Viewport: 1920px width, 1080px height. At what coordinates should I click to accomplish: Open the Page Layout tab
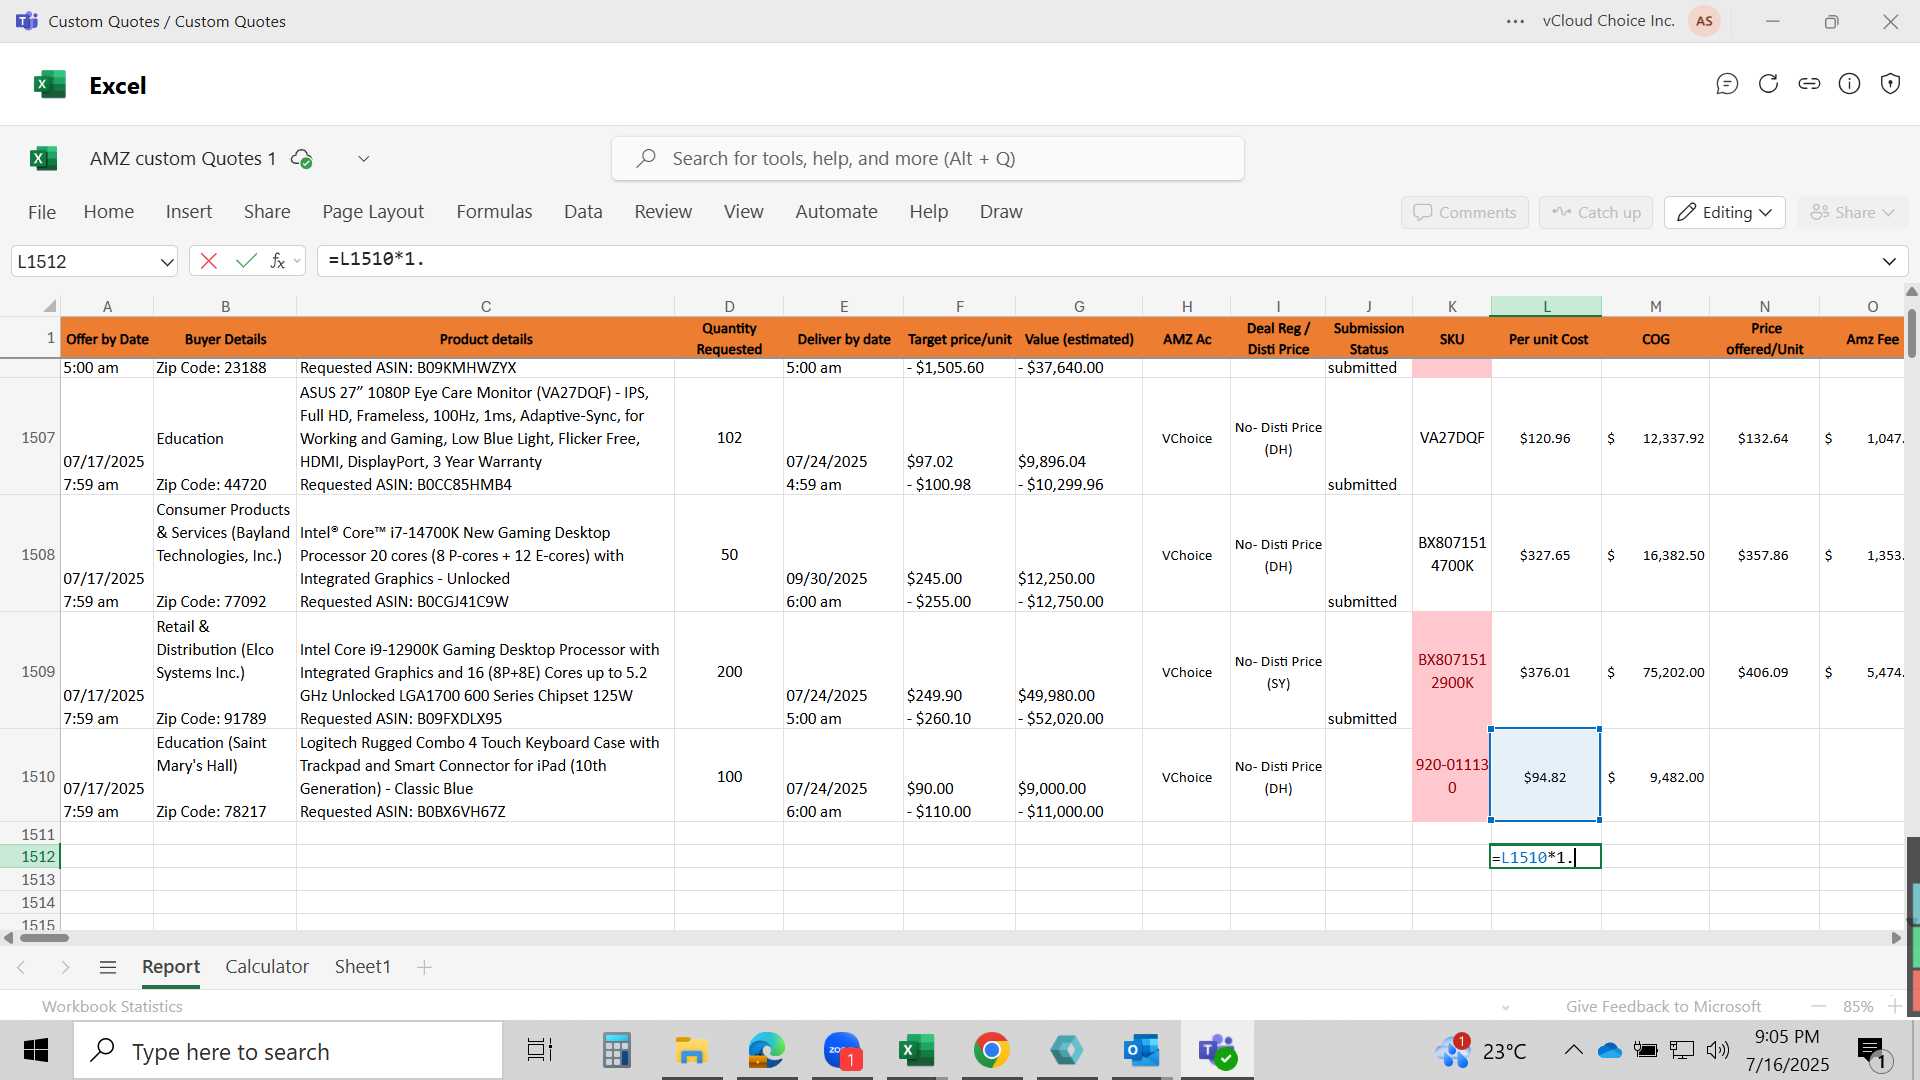tap(373, 212)
